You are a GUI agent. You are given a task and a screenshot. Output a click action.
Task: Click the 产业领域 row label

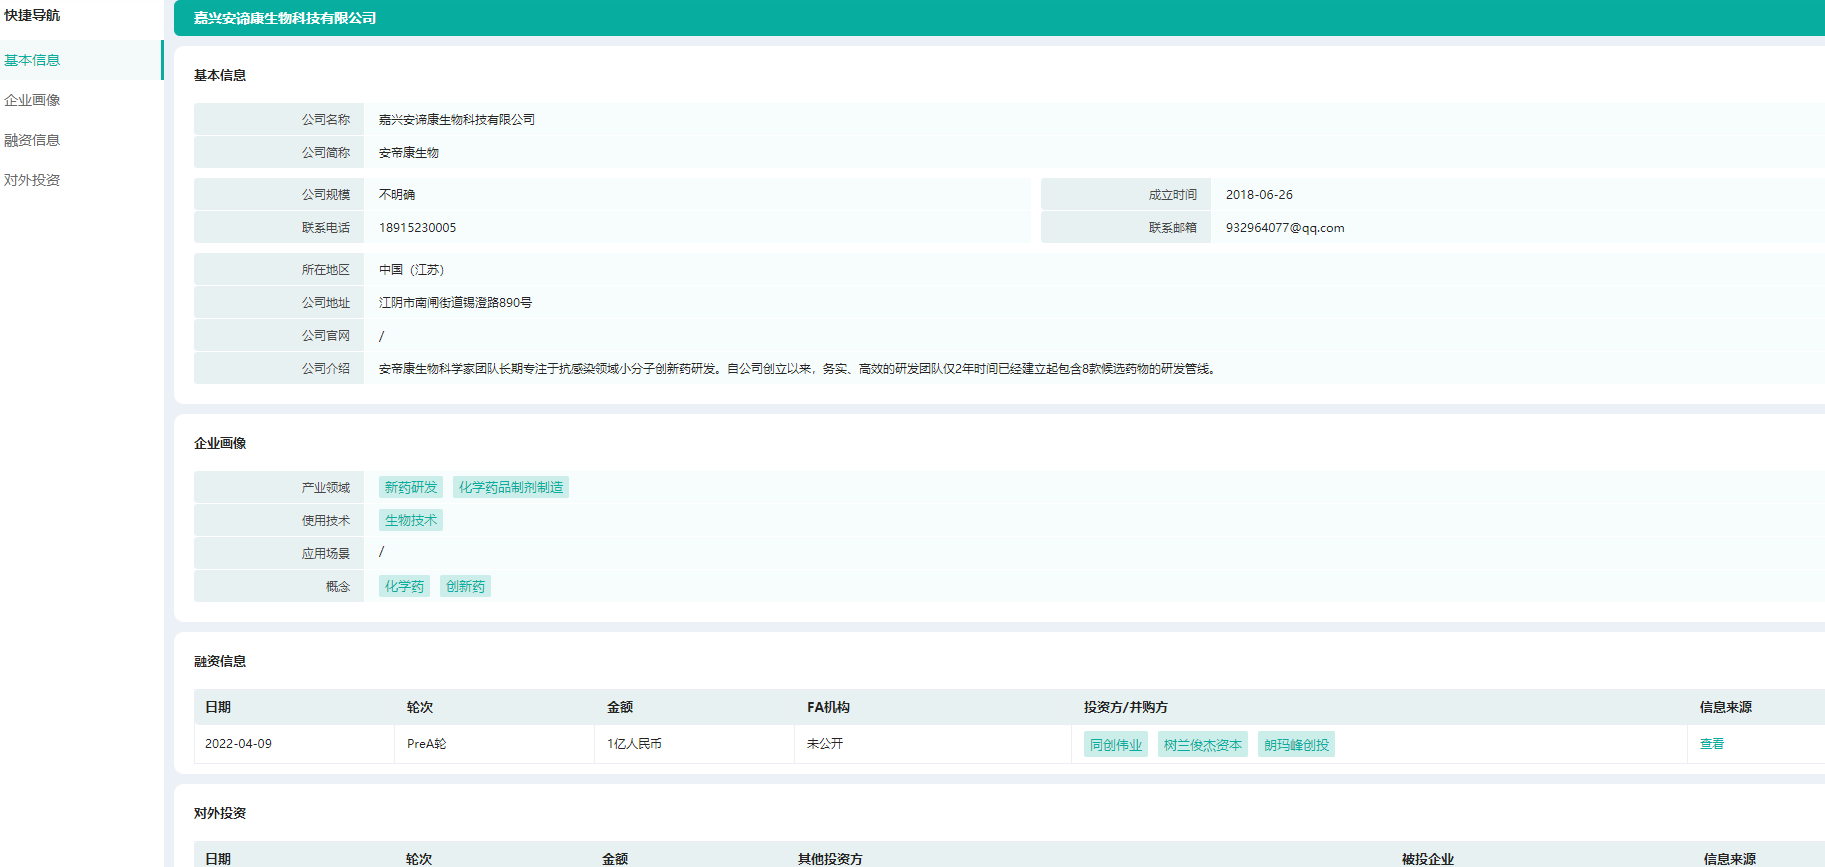click(x=326, y=488)
